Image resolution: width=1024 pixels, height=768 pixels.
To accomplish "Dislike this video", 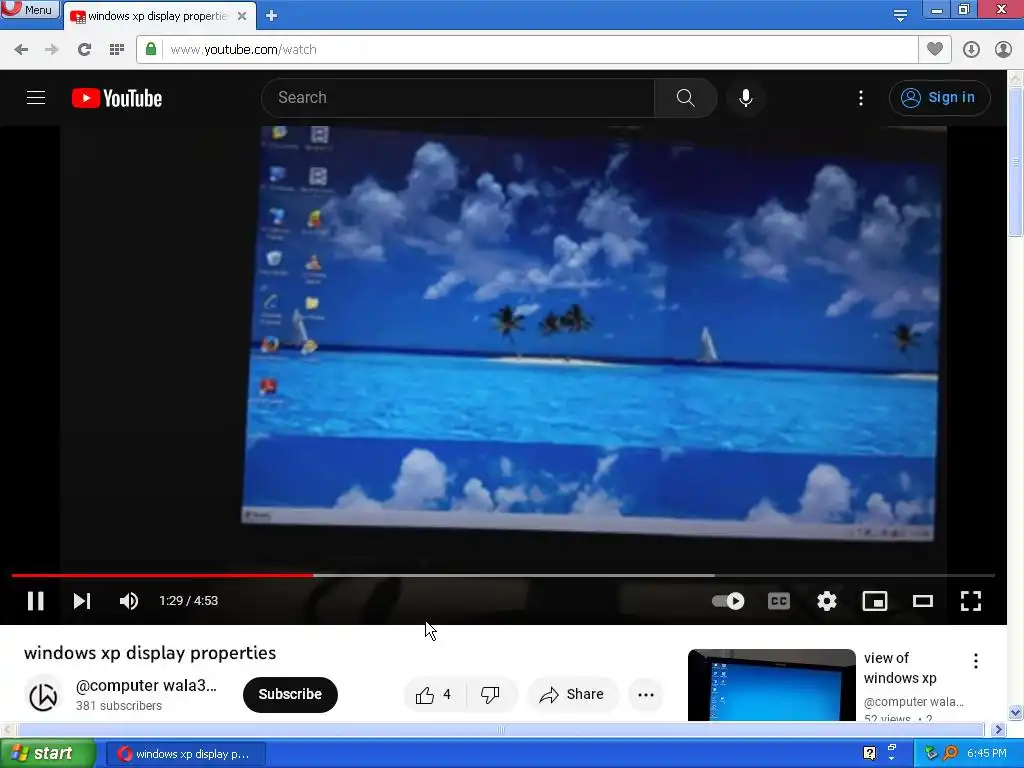I will 490,695.
